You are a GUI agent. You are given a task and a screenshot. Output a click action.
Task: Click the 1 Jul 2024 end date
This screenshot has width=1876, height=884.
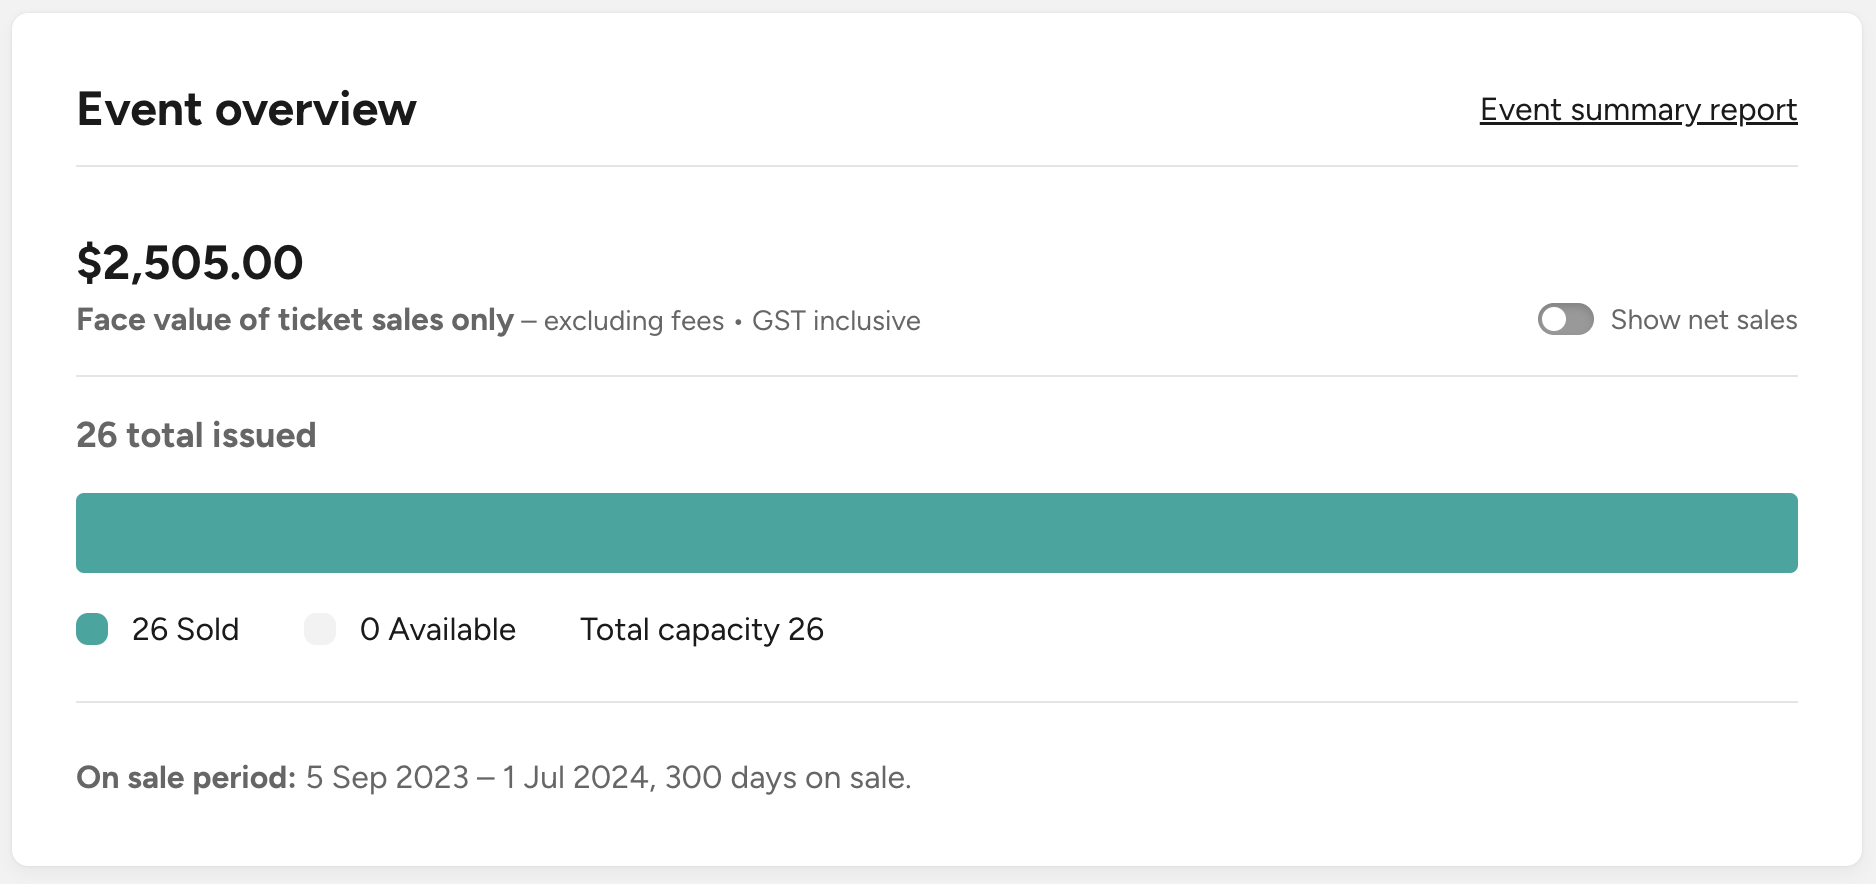click(x=575, y=777)
